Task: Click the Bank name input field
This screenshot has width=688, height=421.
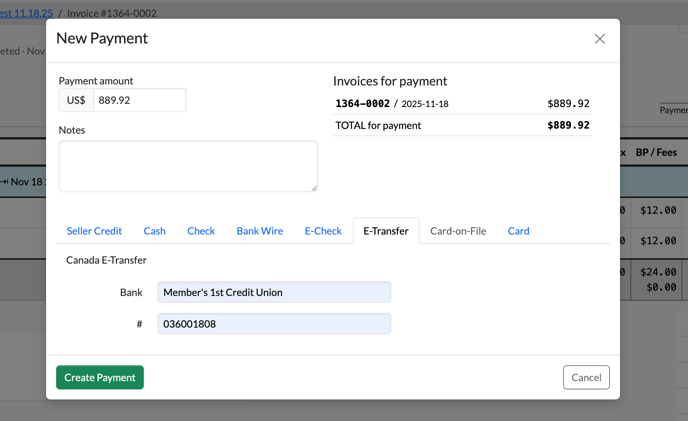Action: [274, 292]
